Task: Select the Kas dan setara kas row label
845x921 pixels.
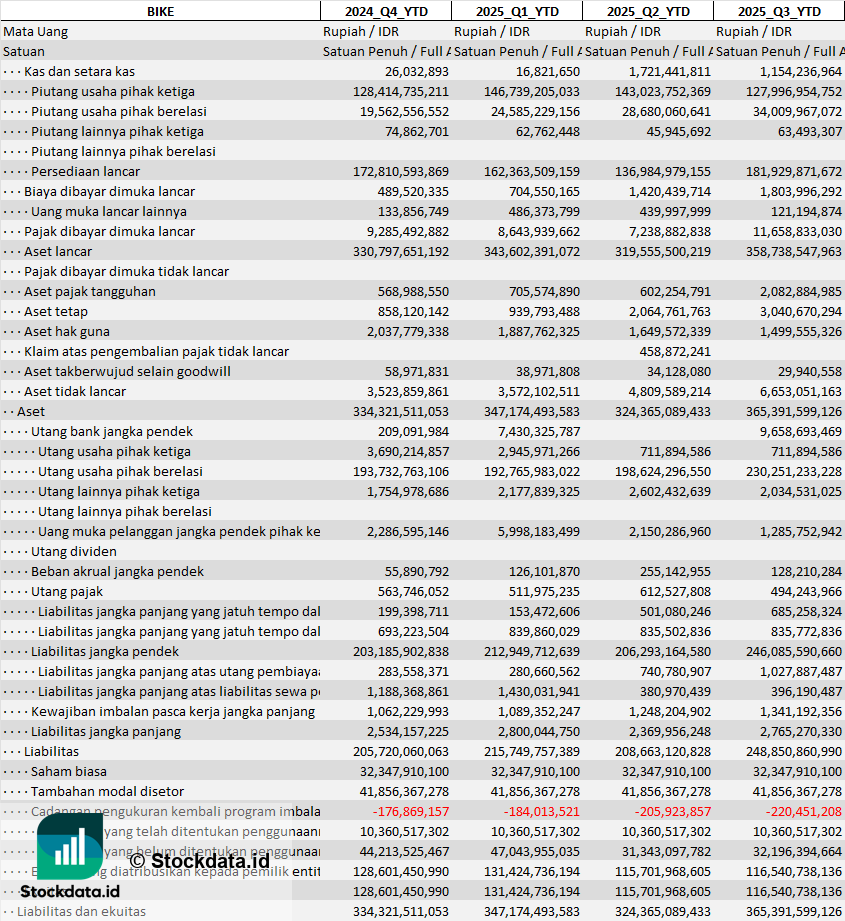Action: coord(79,72)
